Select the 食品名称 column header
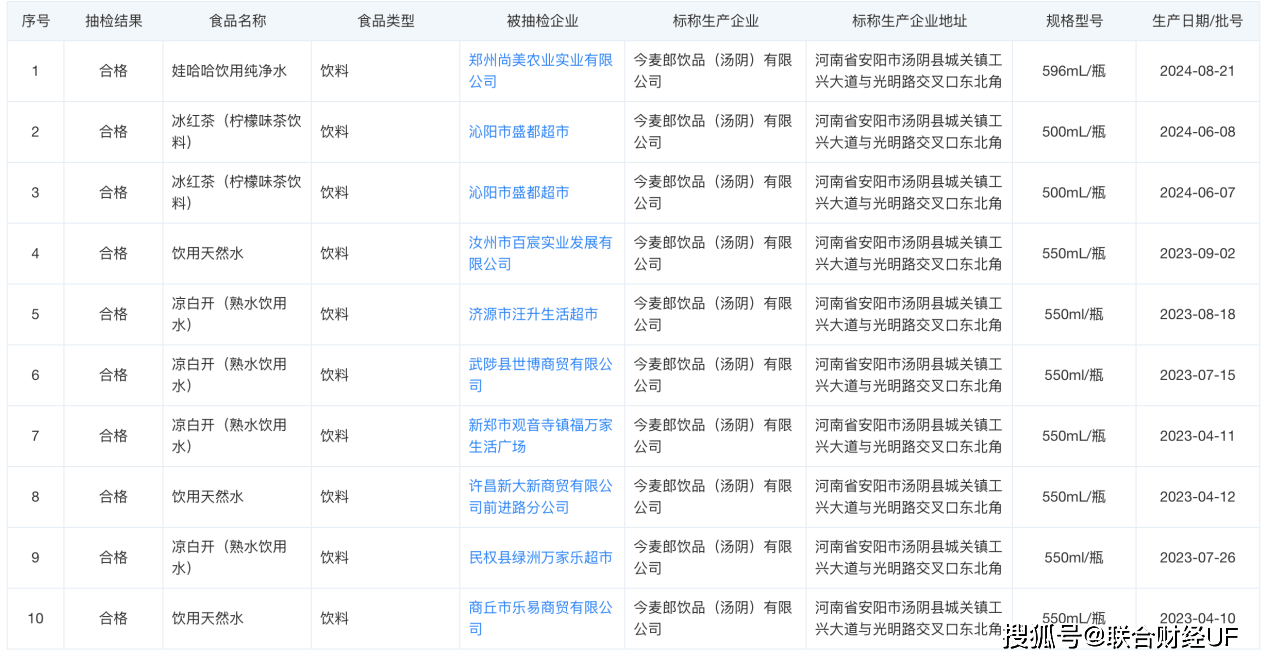The width and height of the screenshot is (1267, 664). pyautogui.click(x=237, y=21)
